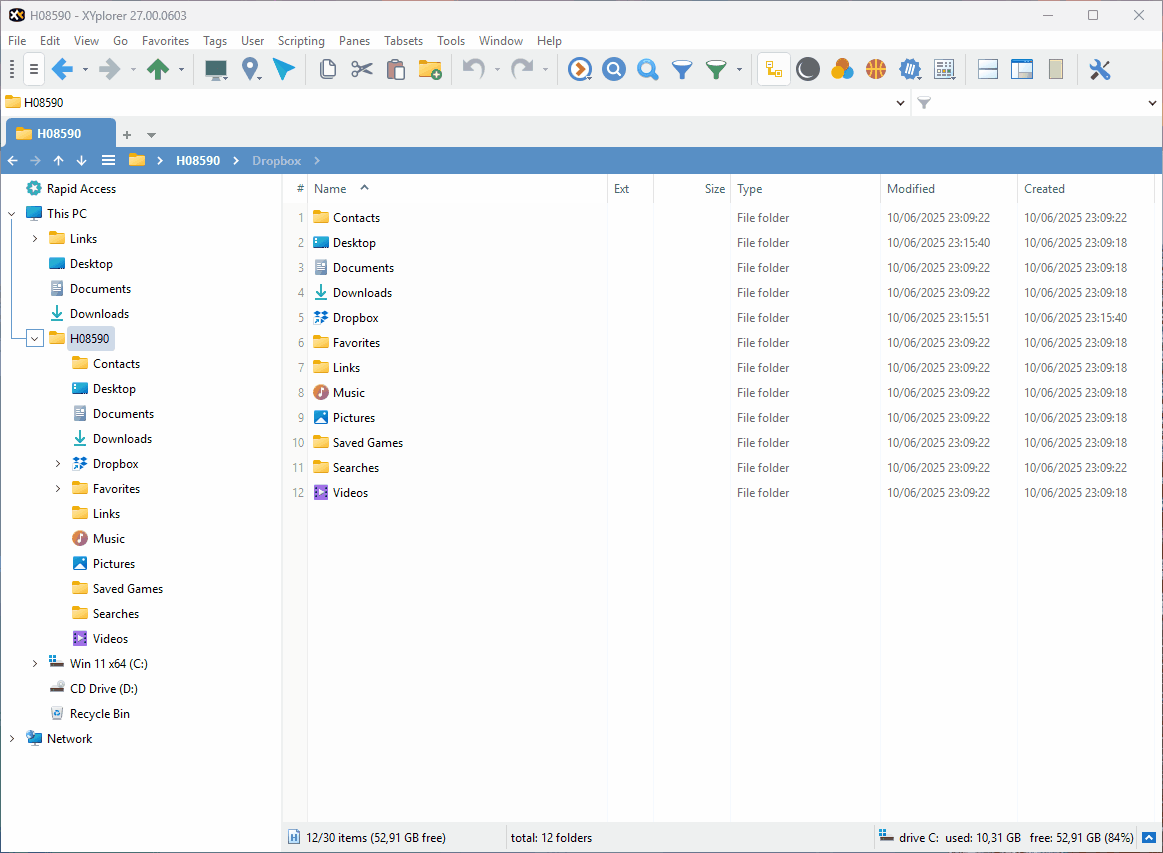Expand the Dropbox tree node
1163x853 pixels.
click(58, 464)
